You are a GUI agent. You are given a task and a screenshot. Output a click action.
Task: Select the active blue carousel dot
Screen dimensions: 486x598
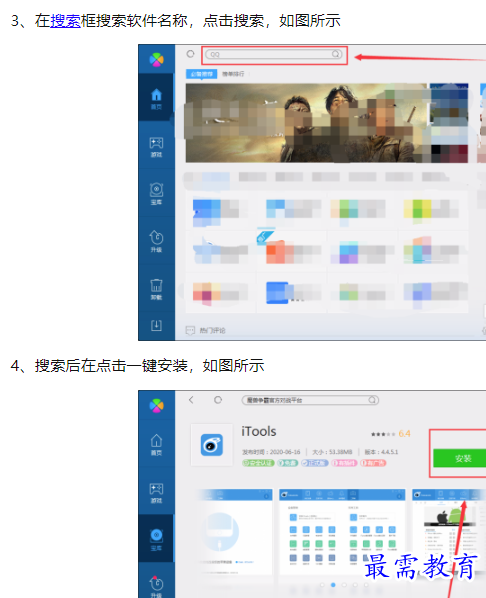point(333,585)
